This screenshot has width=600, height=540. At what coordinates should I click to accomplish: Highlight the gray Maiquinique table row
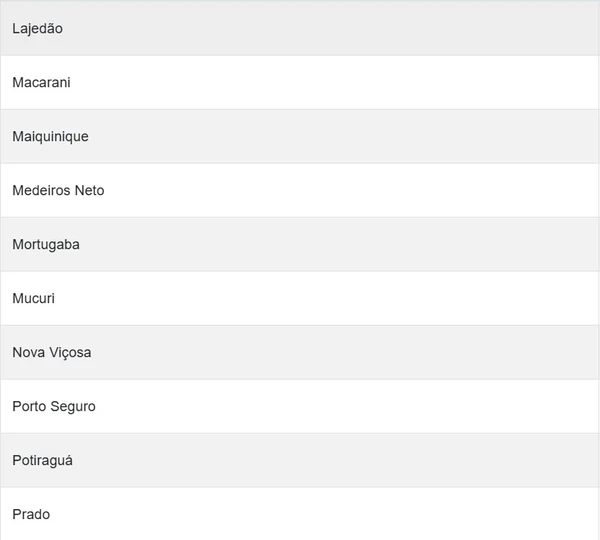pyautogui.click(x=350, y=137)
